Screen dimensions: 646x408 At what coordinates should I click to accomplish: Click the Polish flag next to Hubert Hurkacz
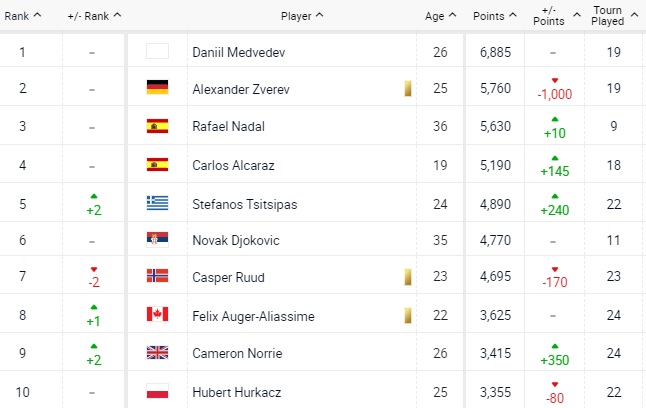(157, 391)
